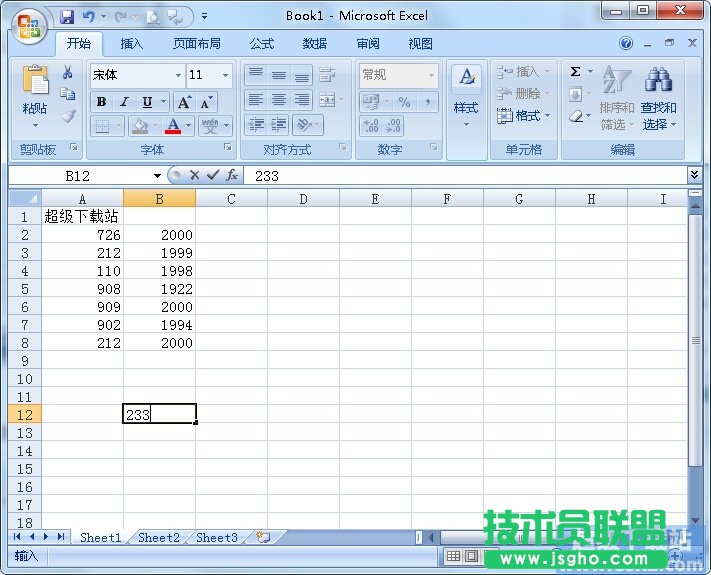The image size is (711, 575).
Task: Click the AutoSum sigma icon
Action: click(x=576, y=72)
